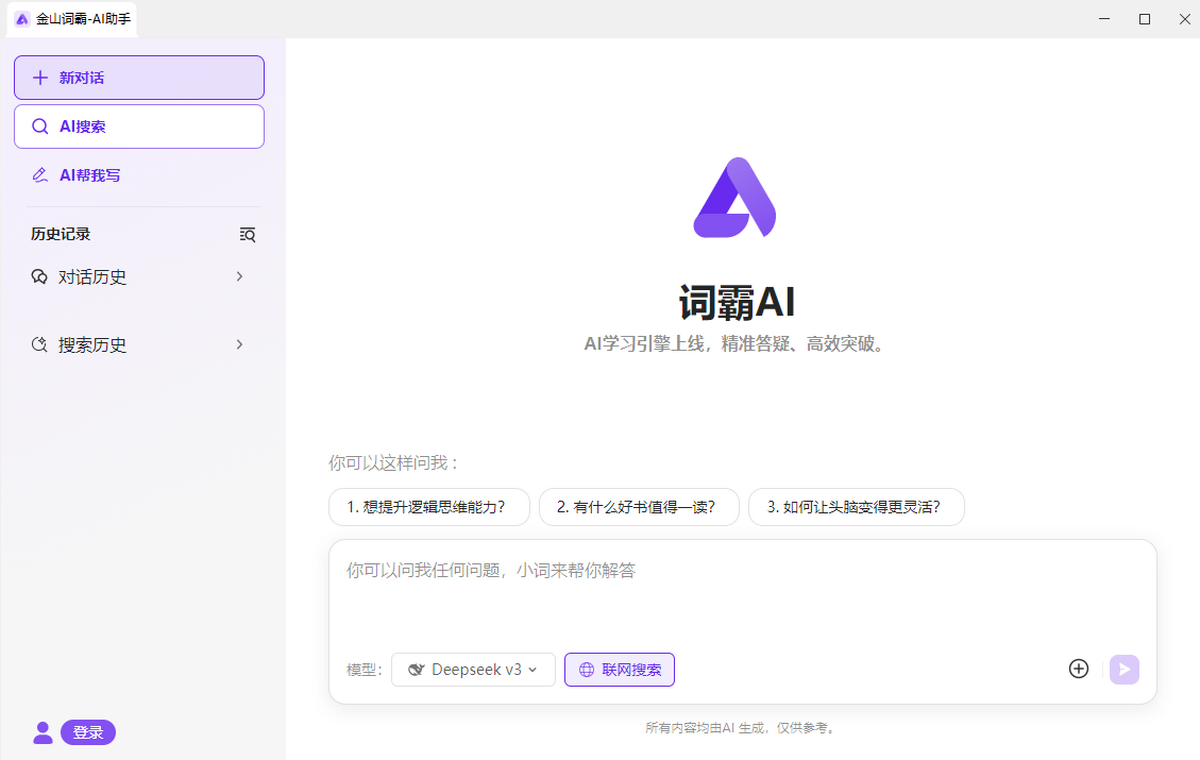The image size is (1200, 760).
Task: Expand the 对话历史 chevron
Action: coord(239,276)
